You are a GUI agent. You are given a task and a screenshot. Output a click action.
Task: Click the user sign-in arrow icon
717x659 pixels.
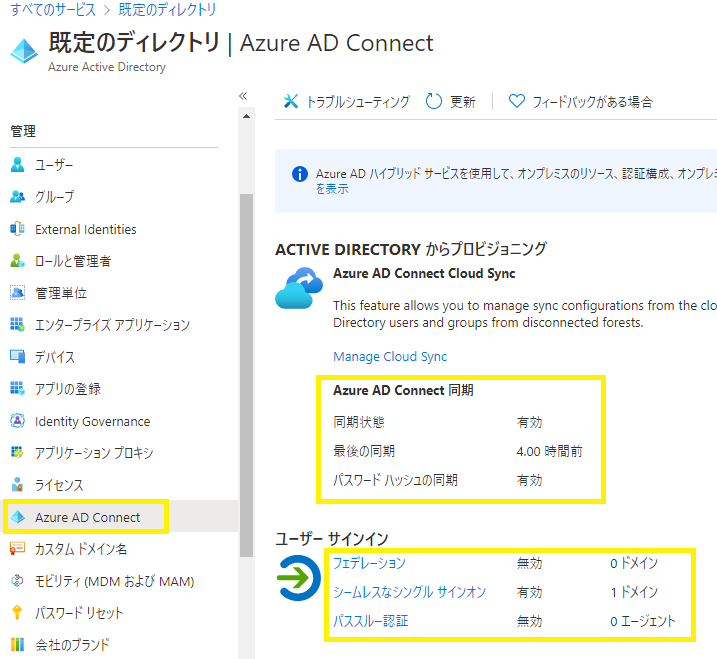299,578
